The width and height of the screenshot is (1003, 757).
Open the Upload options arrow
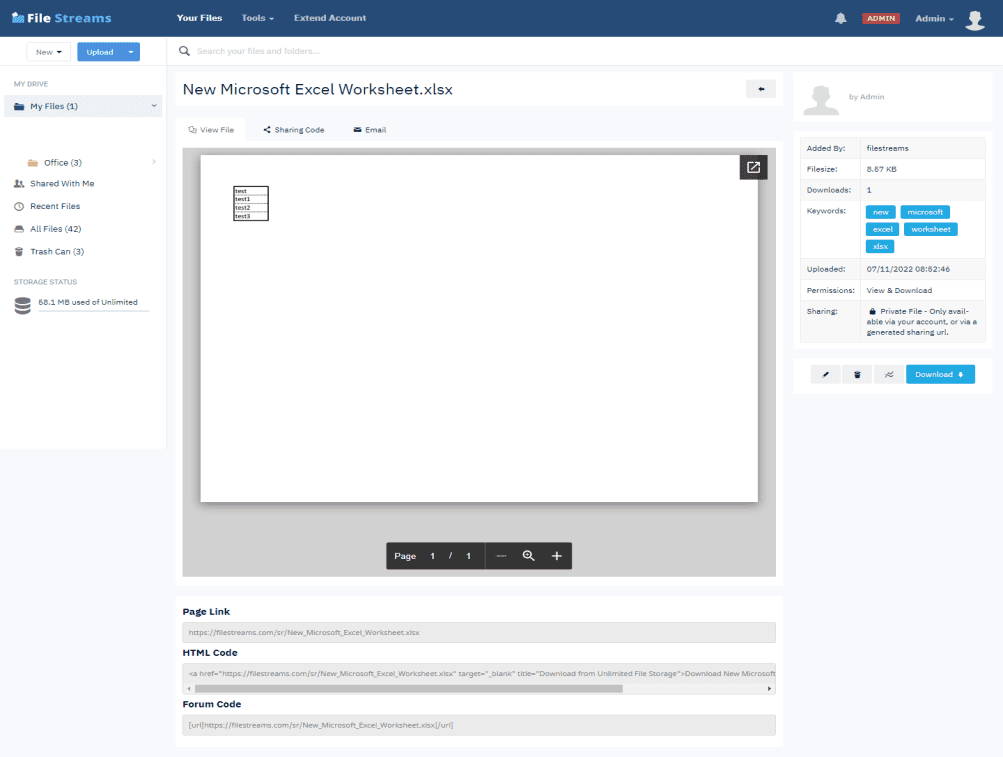coord(131,52)
